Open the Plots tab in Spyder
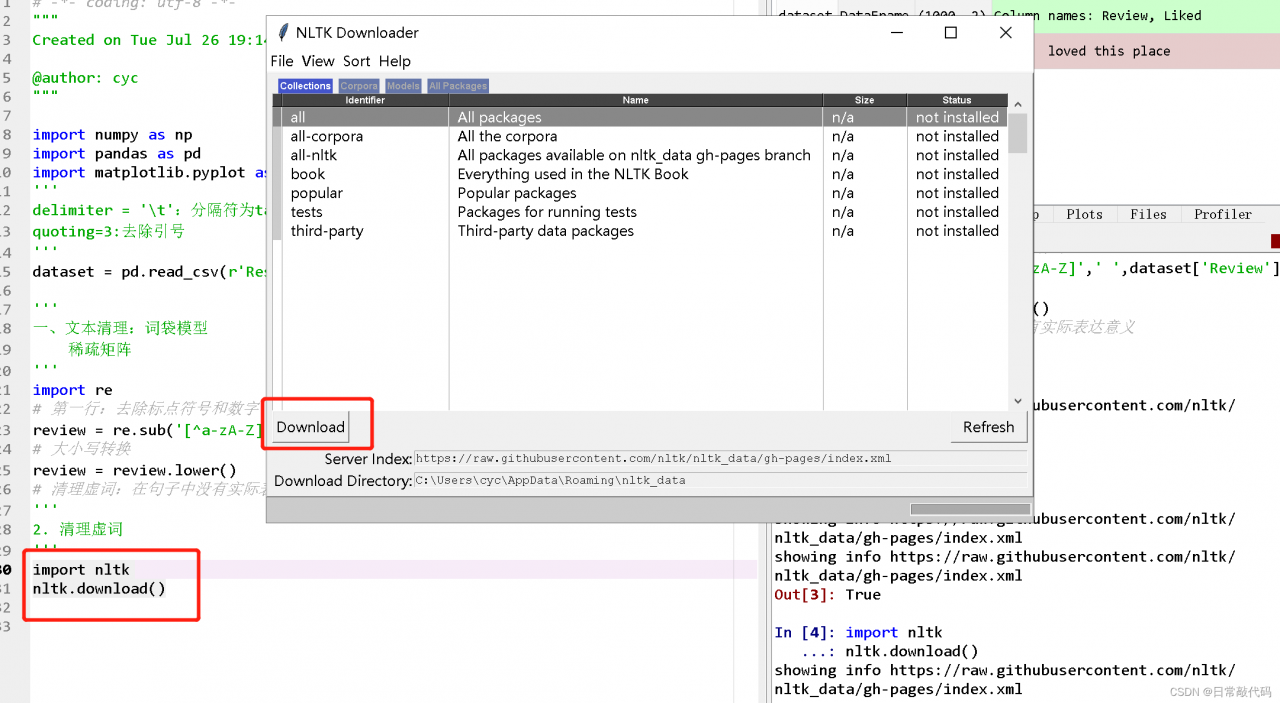 tap(1084, 214)
